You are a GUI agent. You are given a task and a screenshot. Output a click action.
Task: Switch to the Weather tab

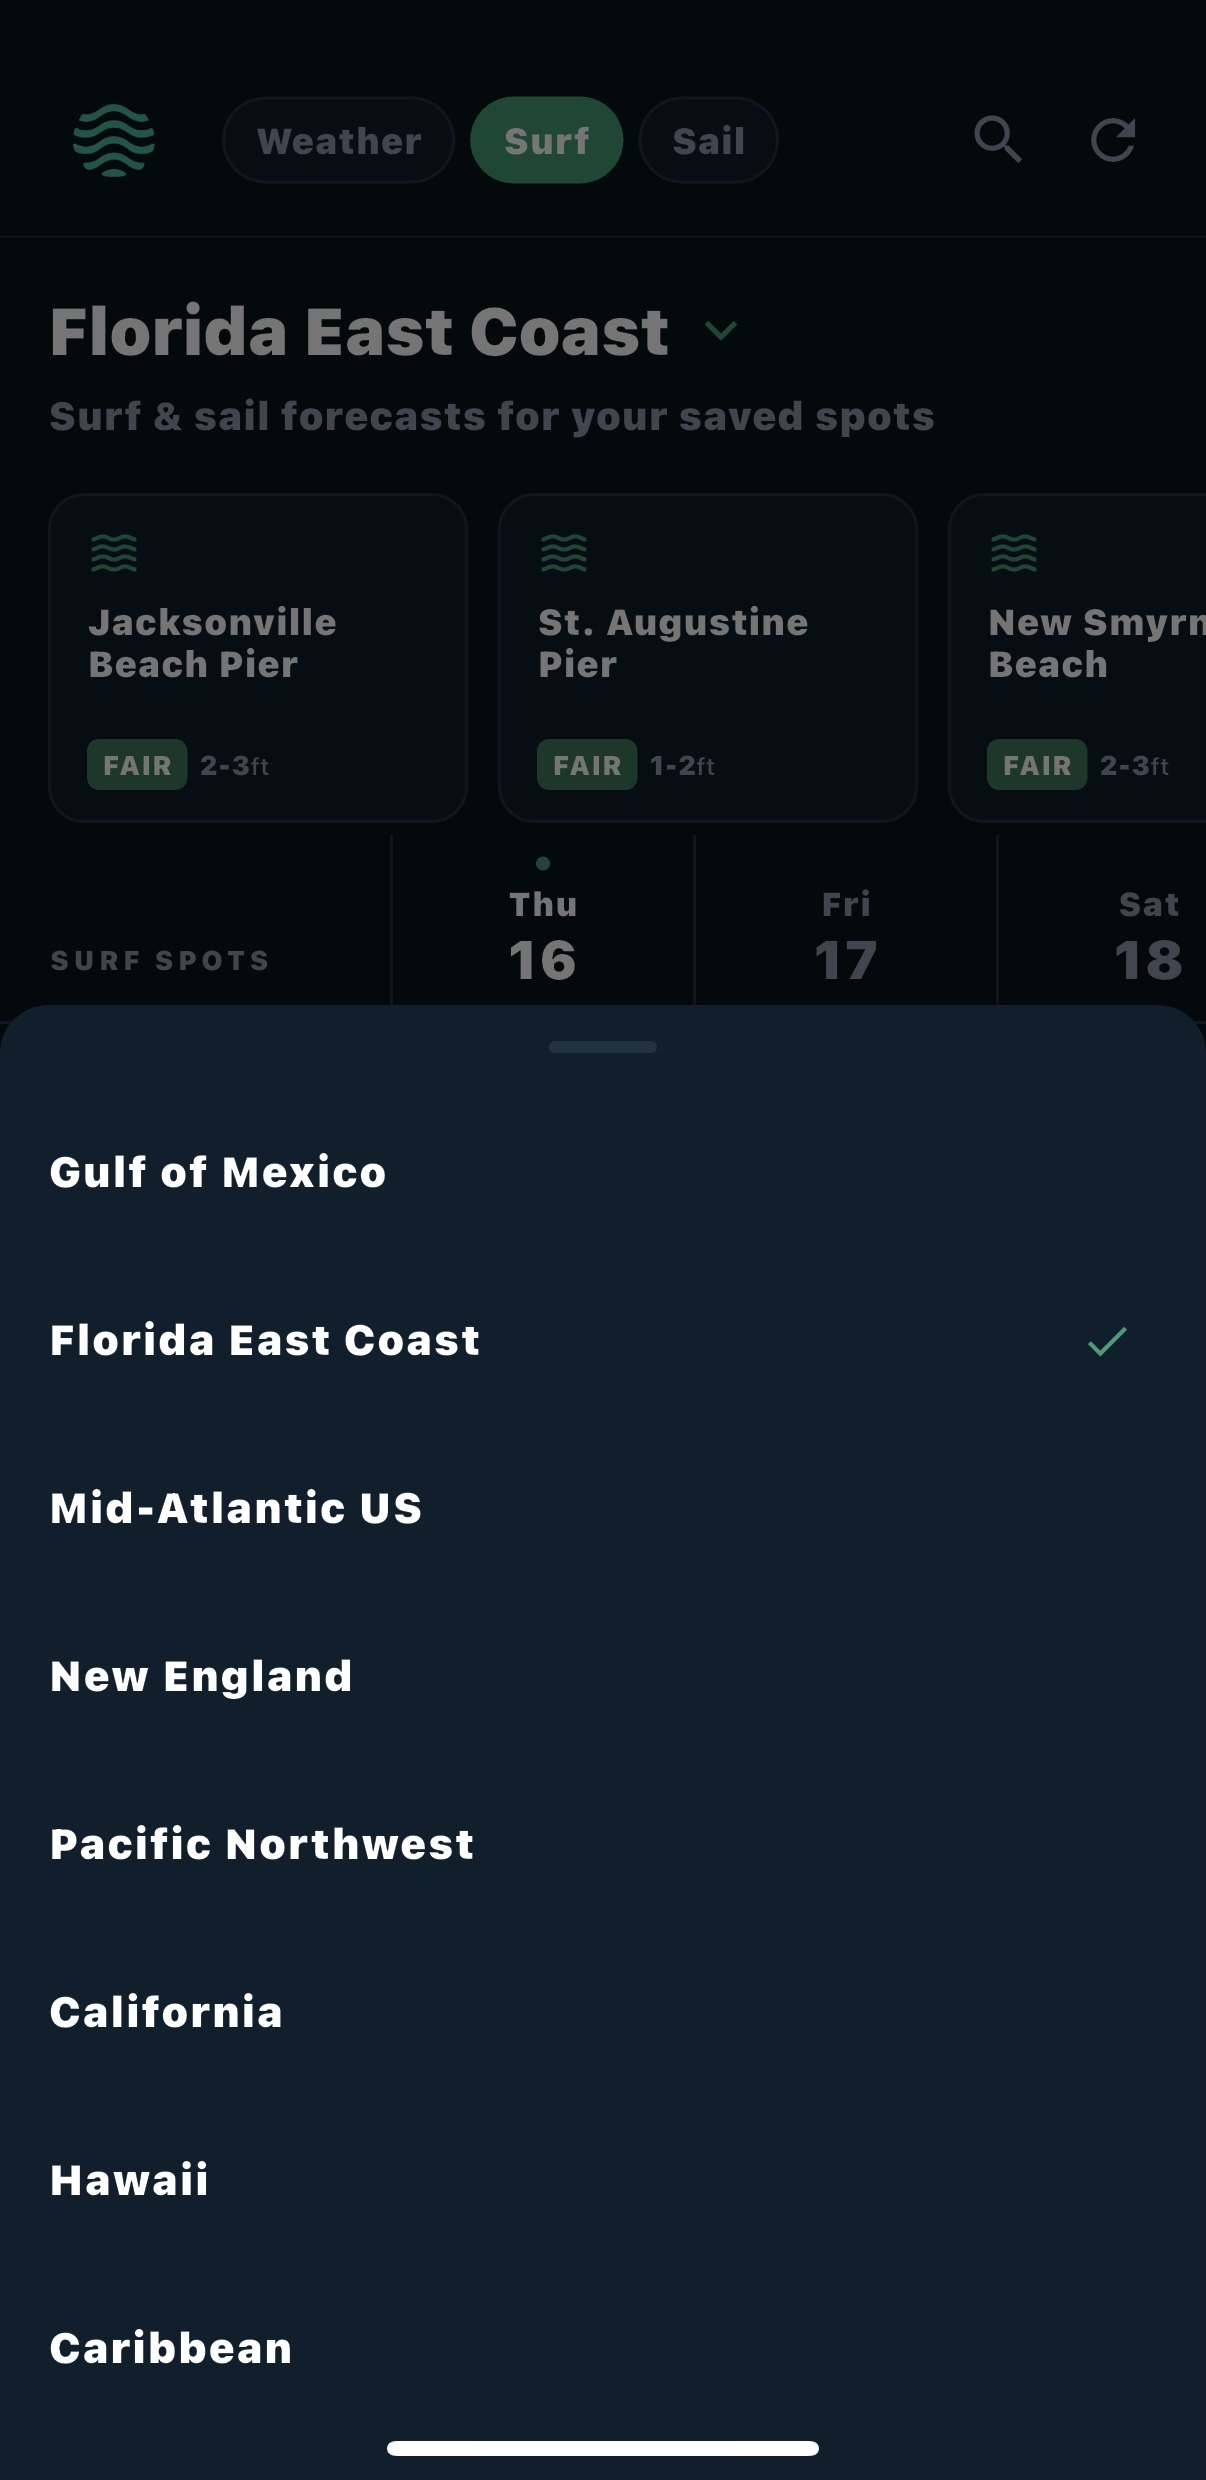coord(339,141)
